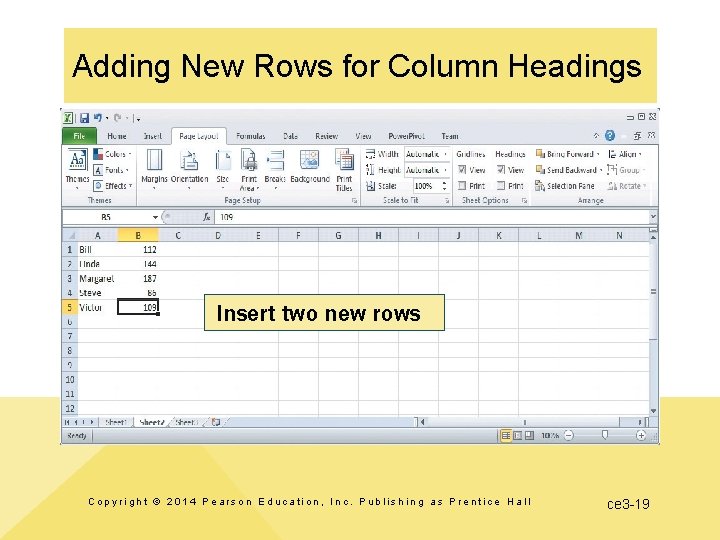Open the Print Area menu

[x=249, y=169]
